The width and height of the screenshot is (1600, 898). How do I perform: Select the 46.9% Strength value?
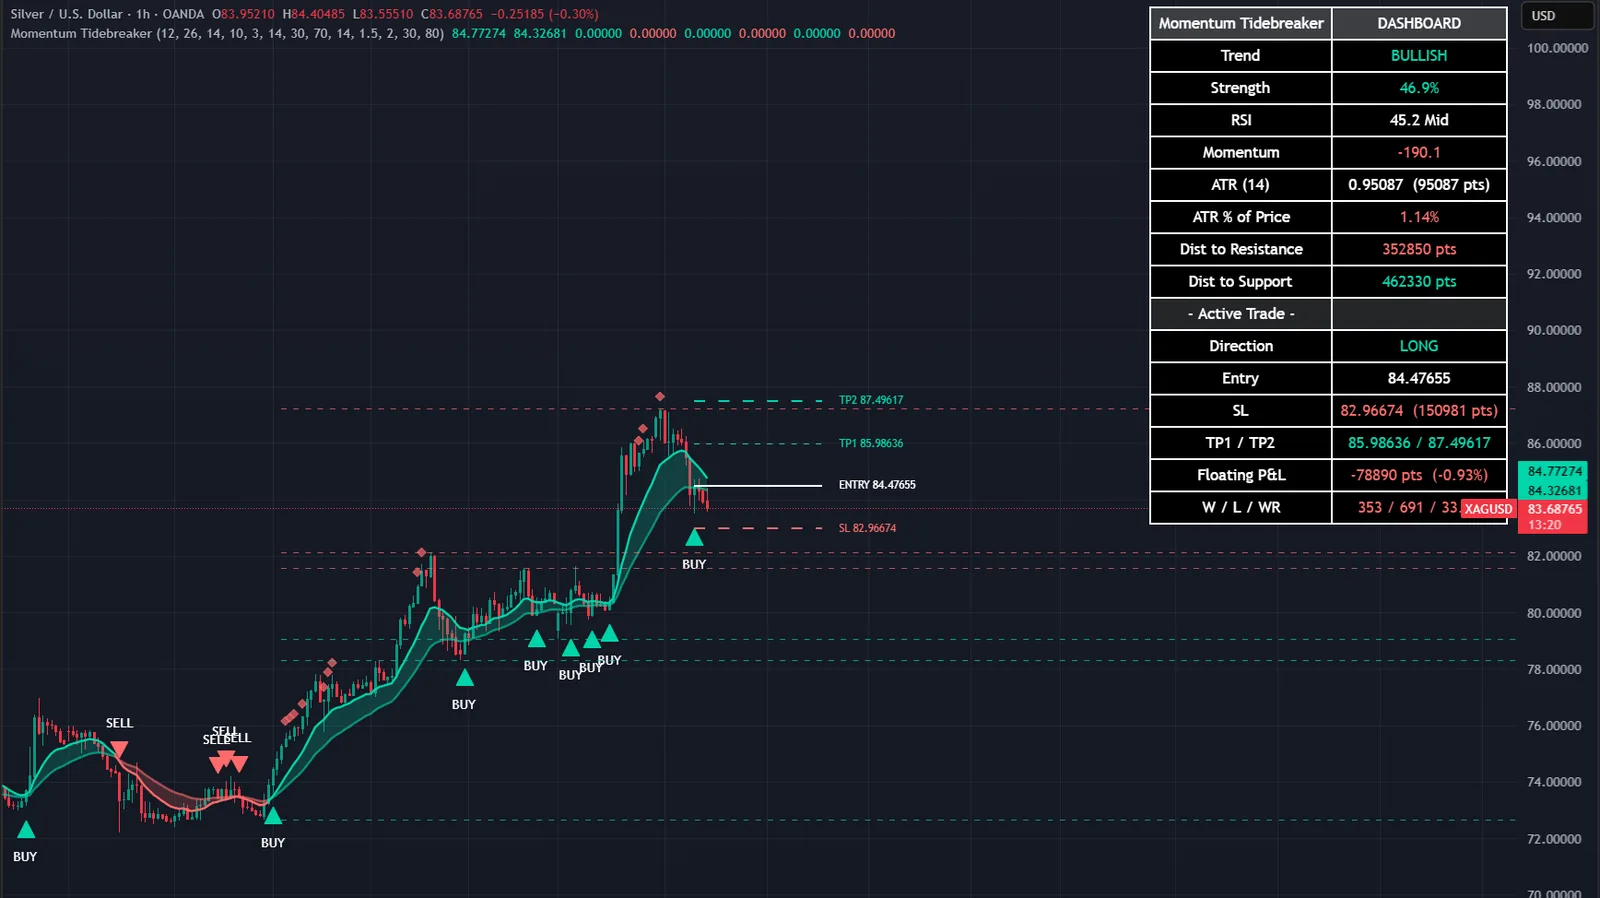pos(1419,88)
